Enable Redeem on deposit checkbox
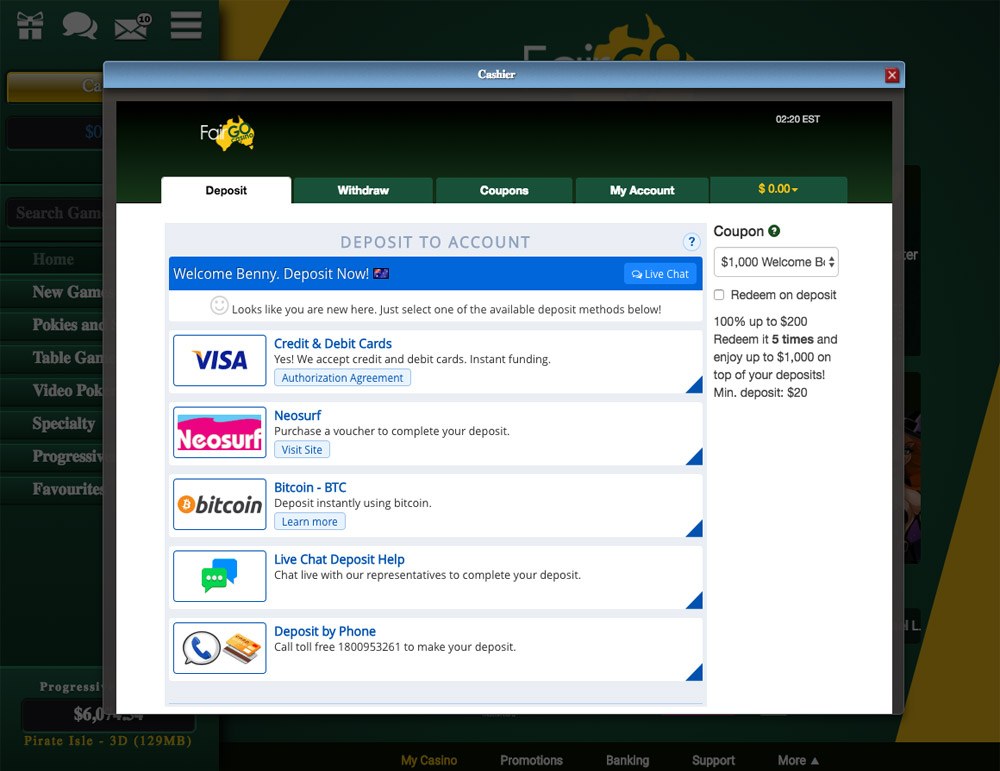Viewport: 1000px width, 771px height. tap(719, 295)
